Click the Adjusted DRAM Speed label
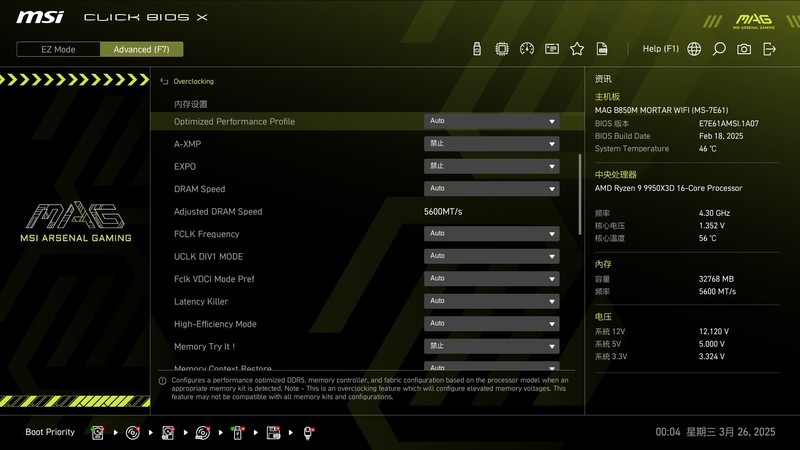Viewport: 800px width, 450px height. [x=218, y=211]
